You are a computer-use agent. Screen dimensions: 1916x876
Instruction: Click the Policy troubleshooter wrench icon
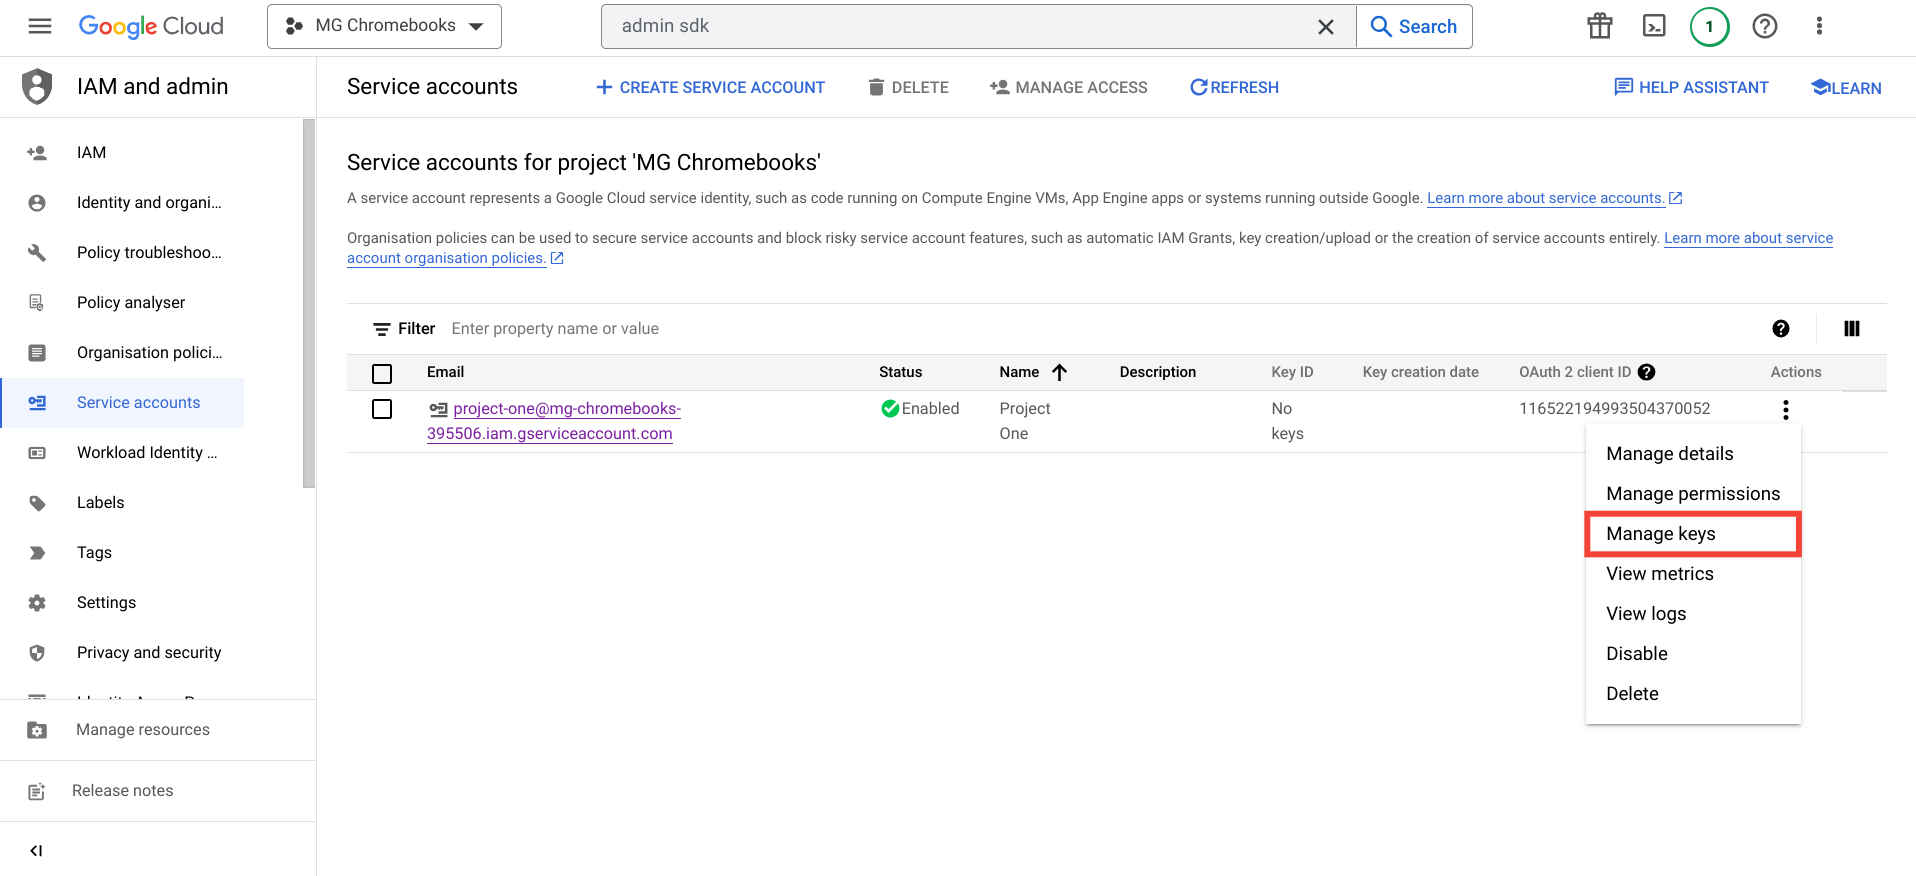click(x=37, y=253)
